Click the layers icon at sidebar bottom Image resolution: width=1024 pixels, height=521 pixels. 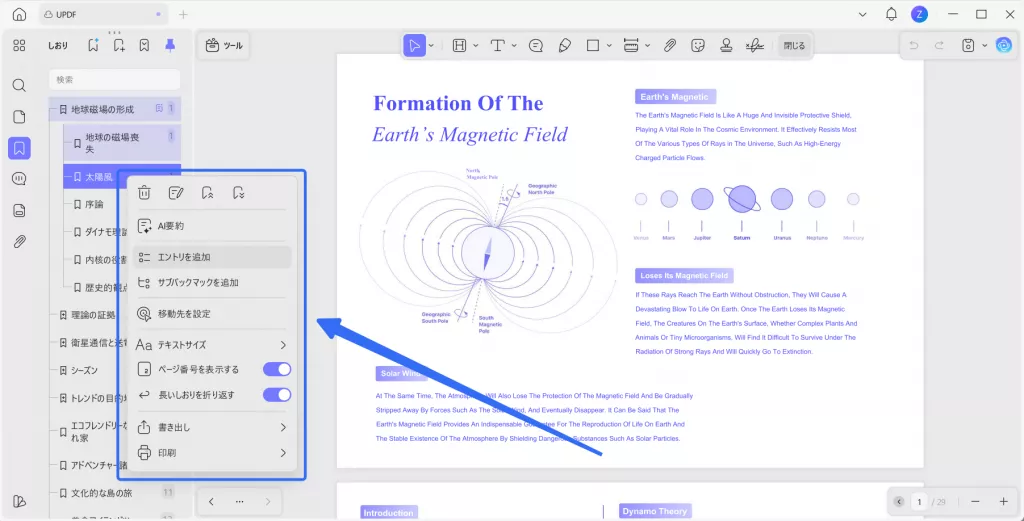pos(20,501)
